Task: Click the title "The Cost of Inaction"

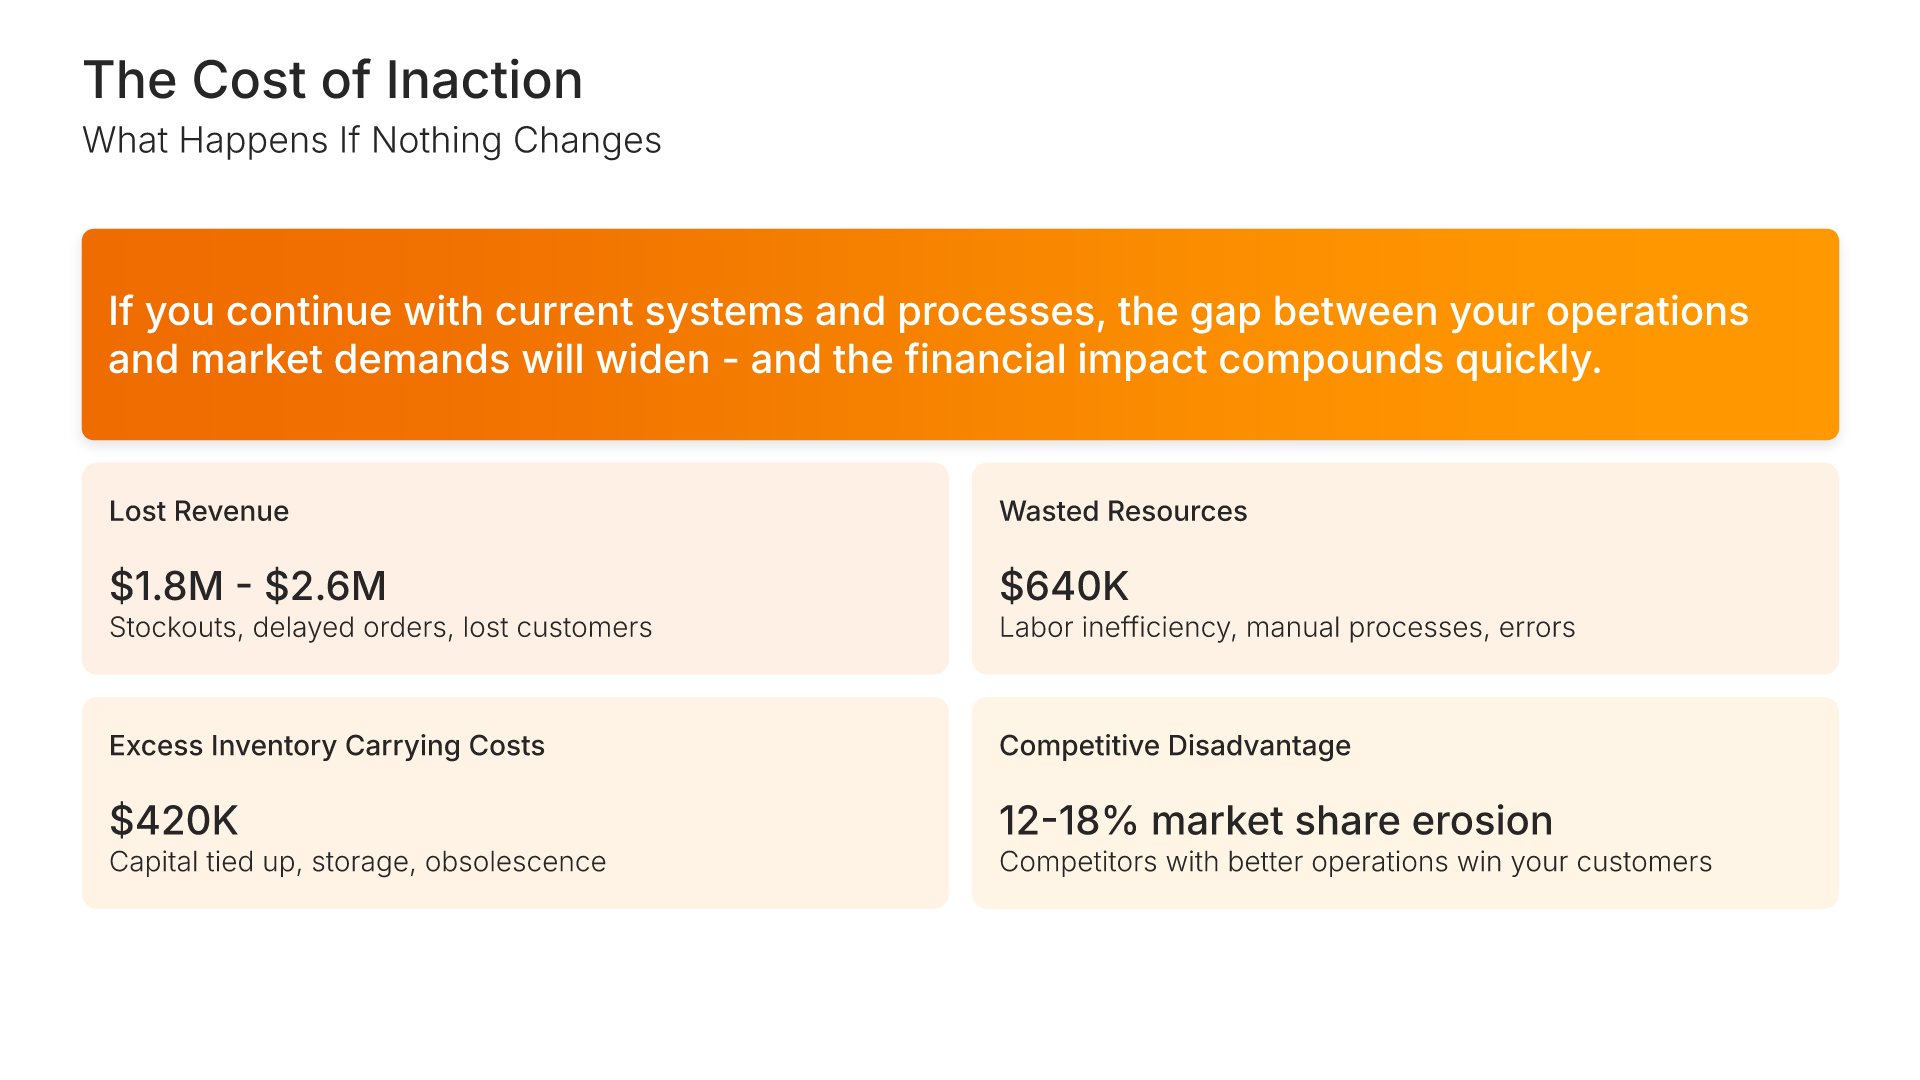Action: [x=332, y=80]
